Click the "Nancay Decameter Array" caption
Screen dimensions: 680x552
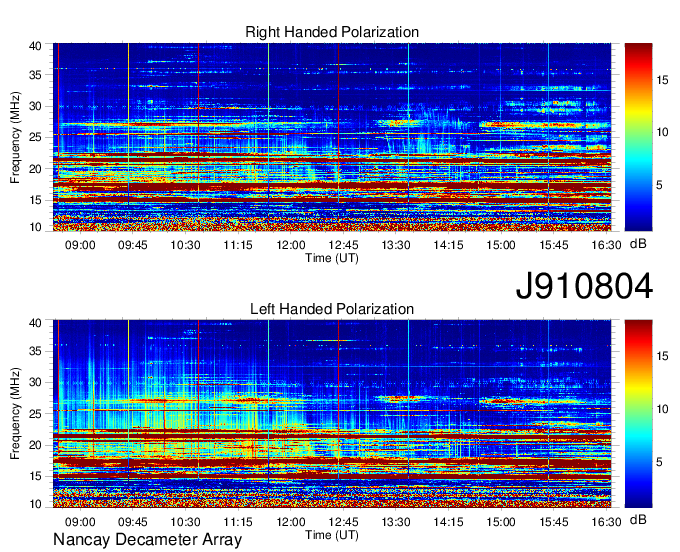147,539
